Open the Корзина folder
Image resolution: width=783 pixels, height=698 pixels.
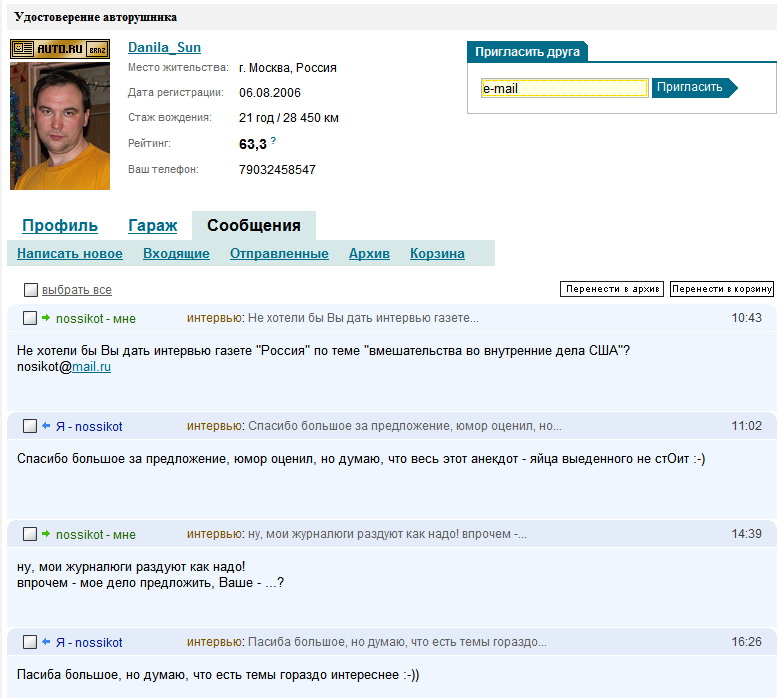(437, 254)
